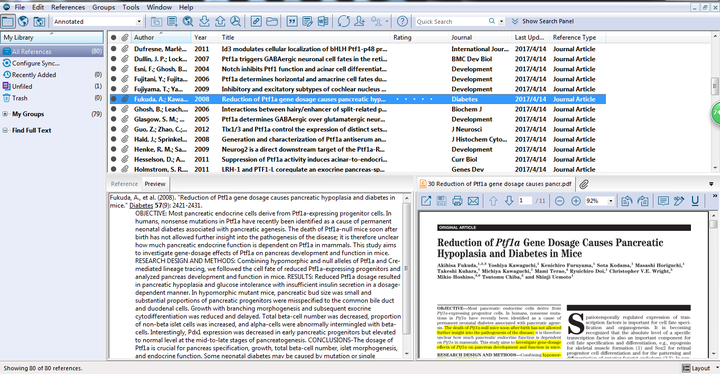
Task: Show more PDF toolbar tools chevron
Action: coord(715,196)
